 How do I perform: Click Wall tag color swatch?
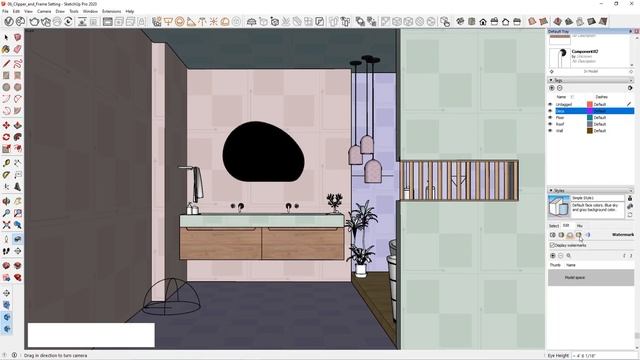click(590, 131)
